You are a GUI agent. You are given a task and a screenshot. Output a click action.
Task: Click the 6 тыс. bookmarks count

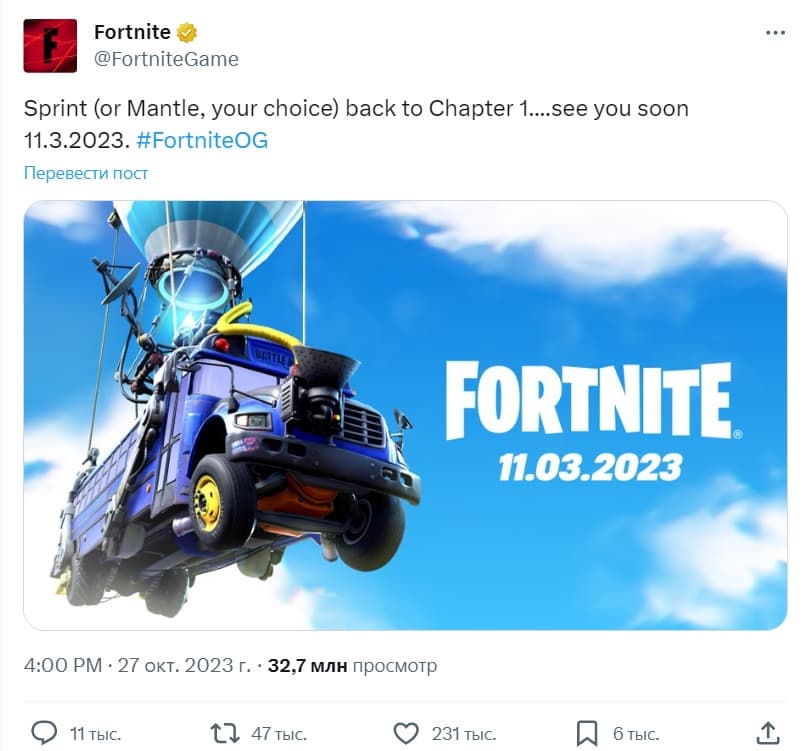[x=636, y=733]
